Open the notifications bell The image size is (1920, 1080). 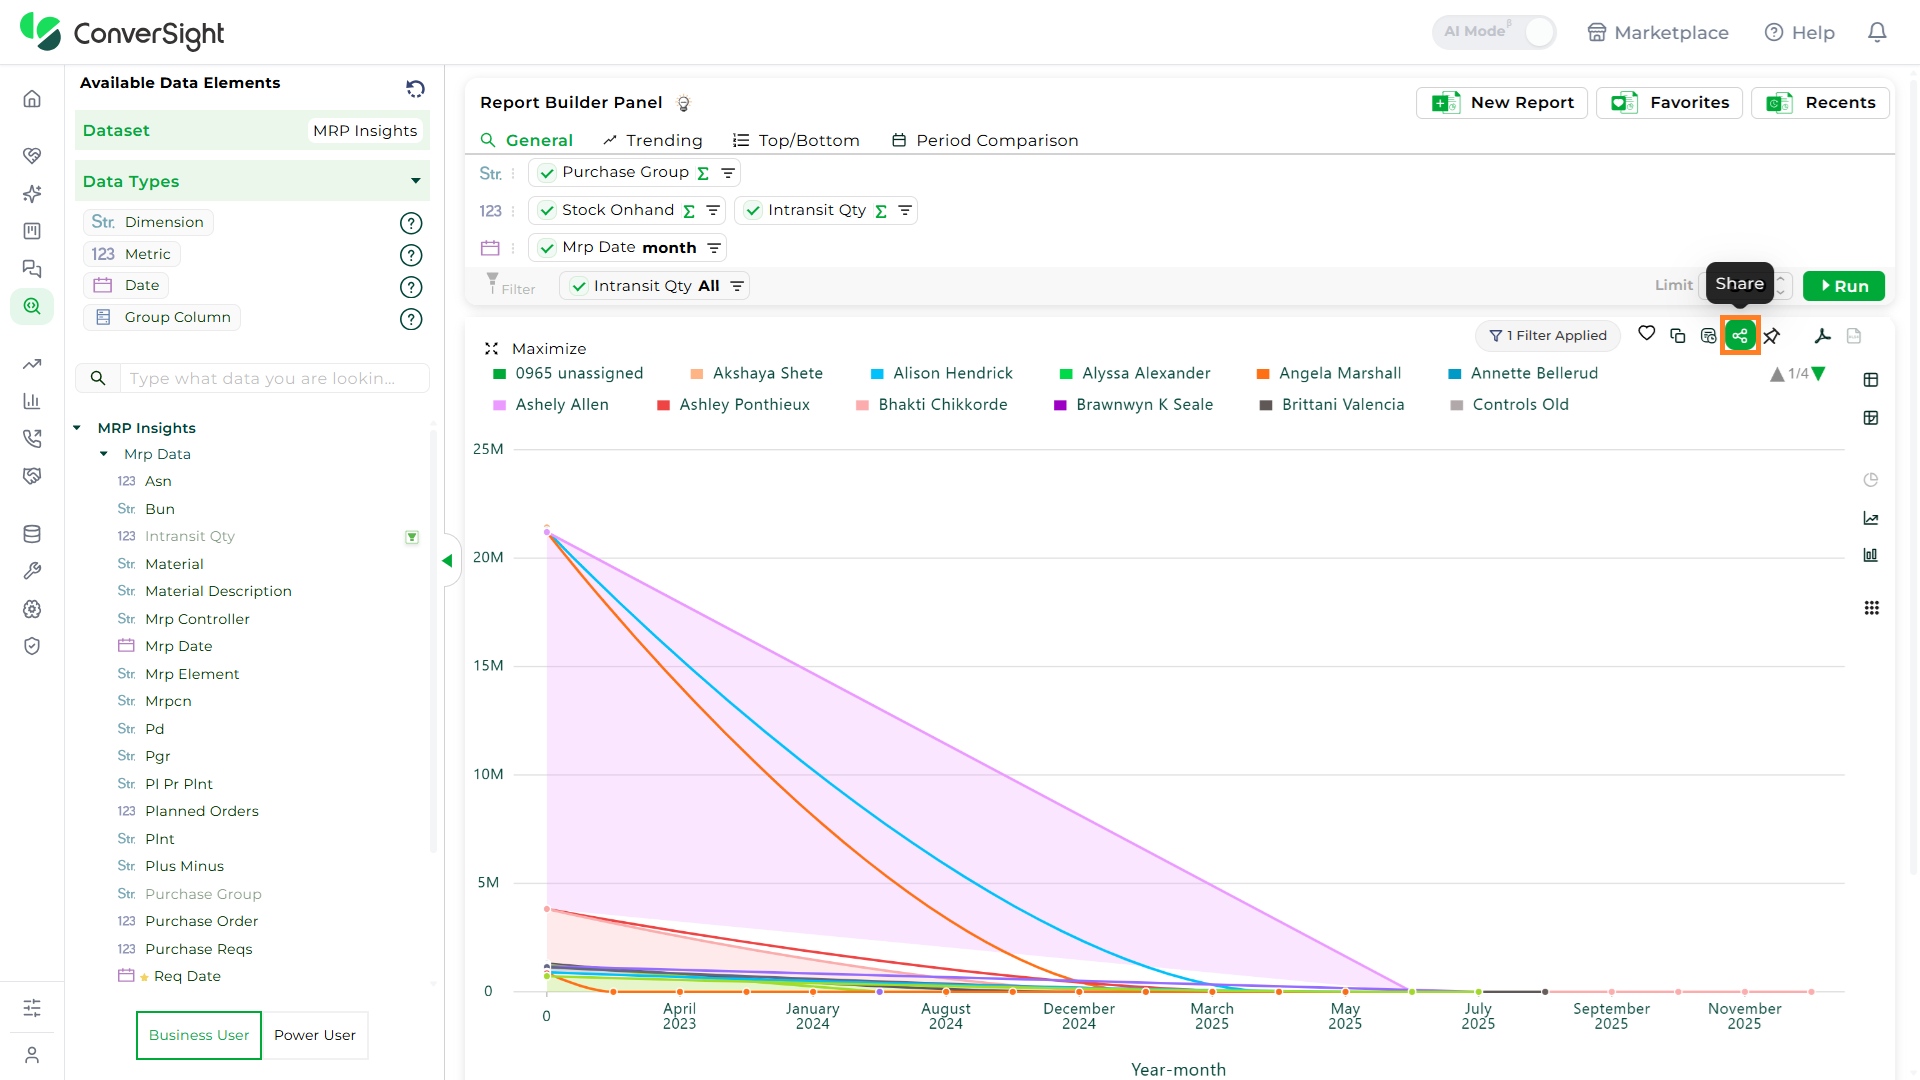point(1877,32)
